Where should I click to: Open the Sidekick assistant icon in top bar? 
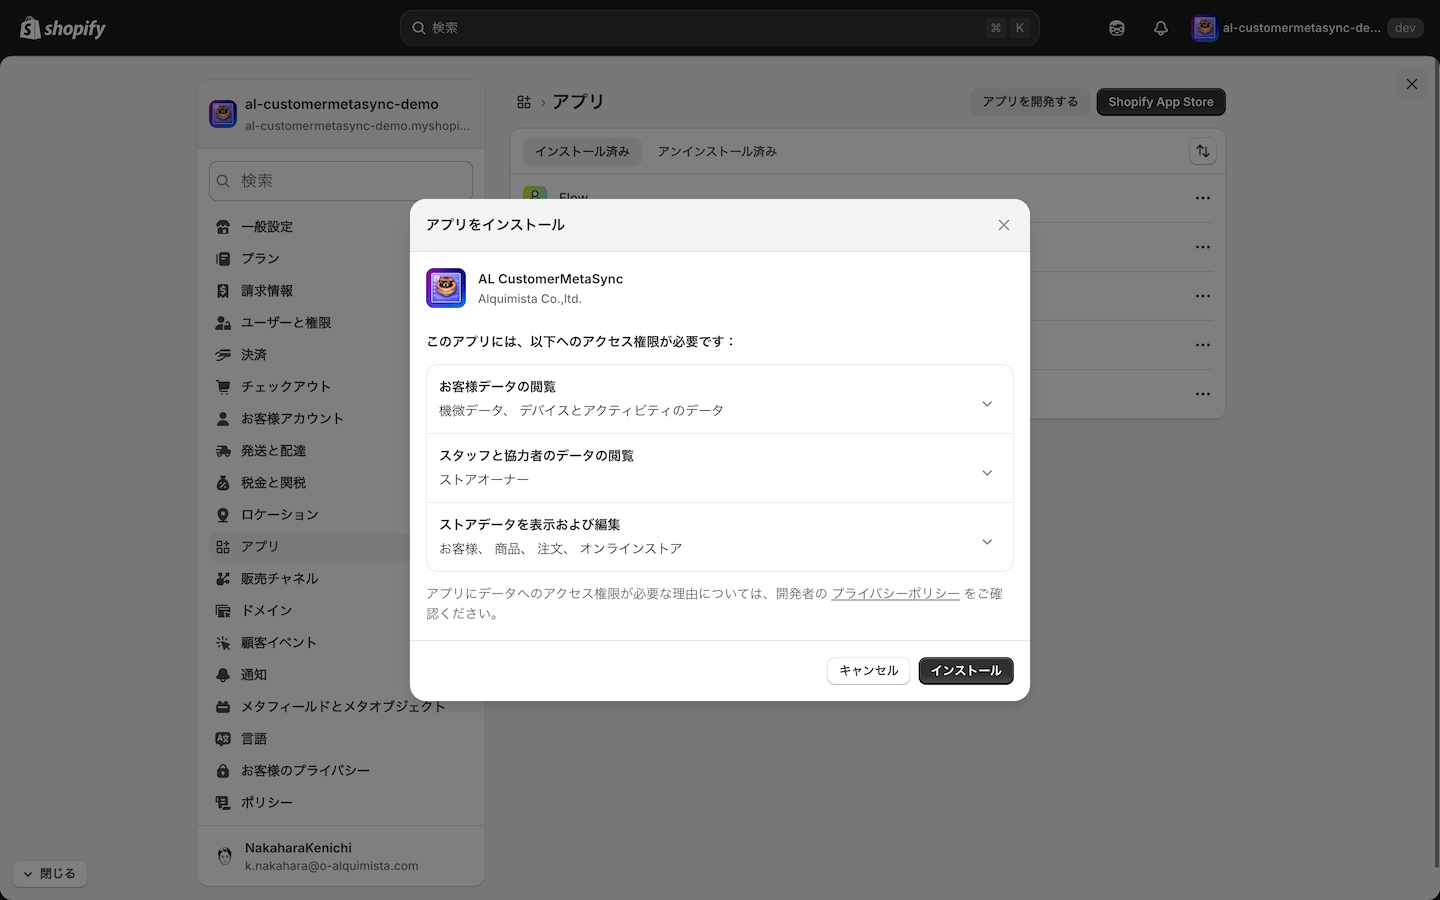(1117, 28)
